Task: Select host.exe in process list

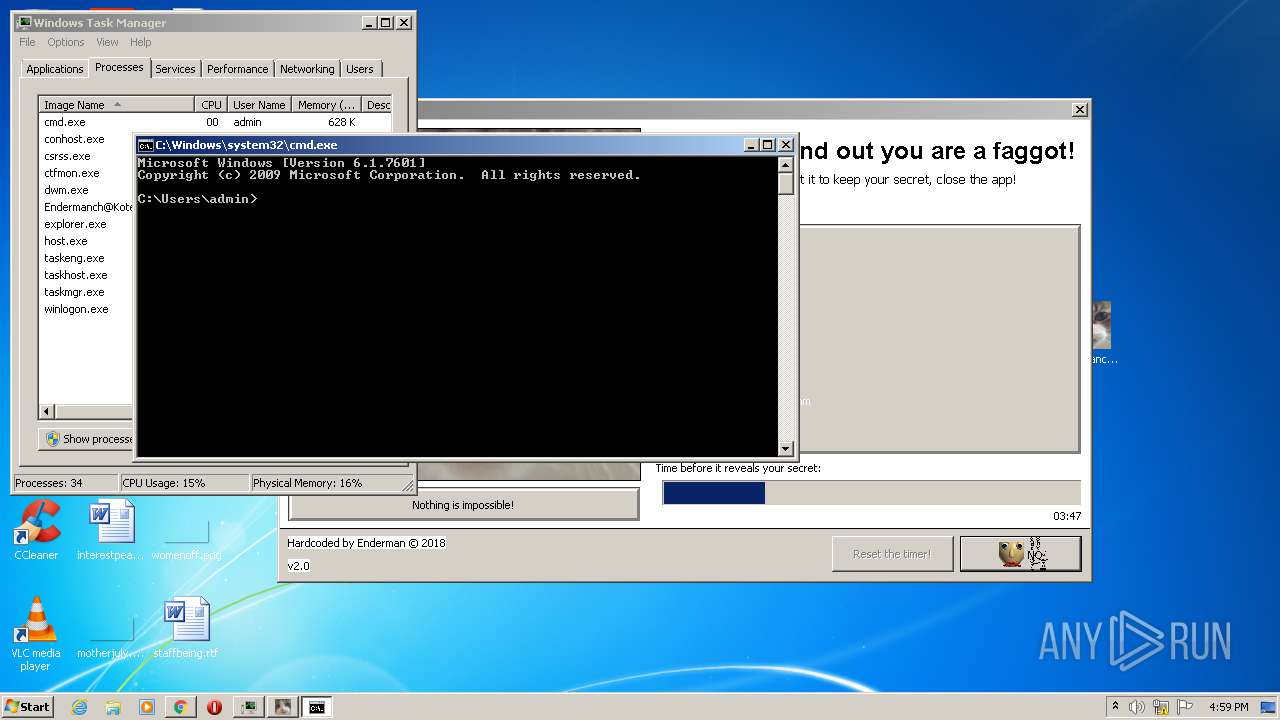Action: tap(65, 241)
